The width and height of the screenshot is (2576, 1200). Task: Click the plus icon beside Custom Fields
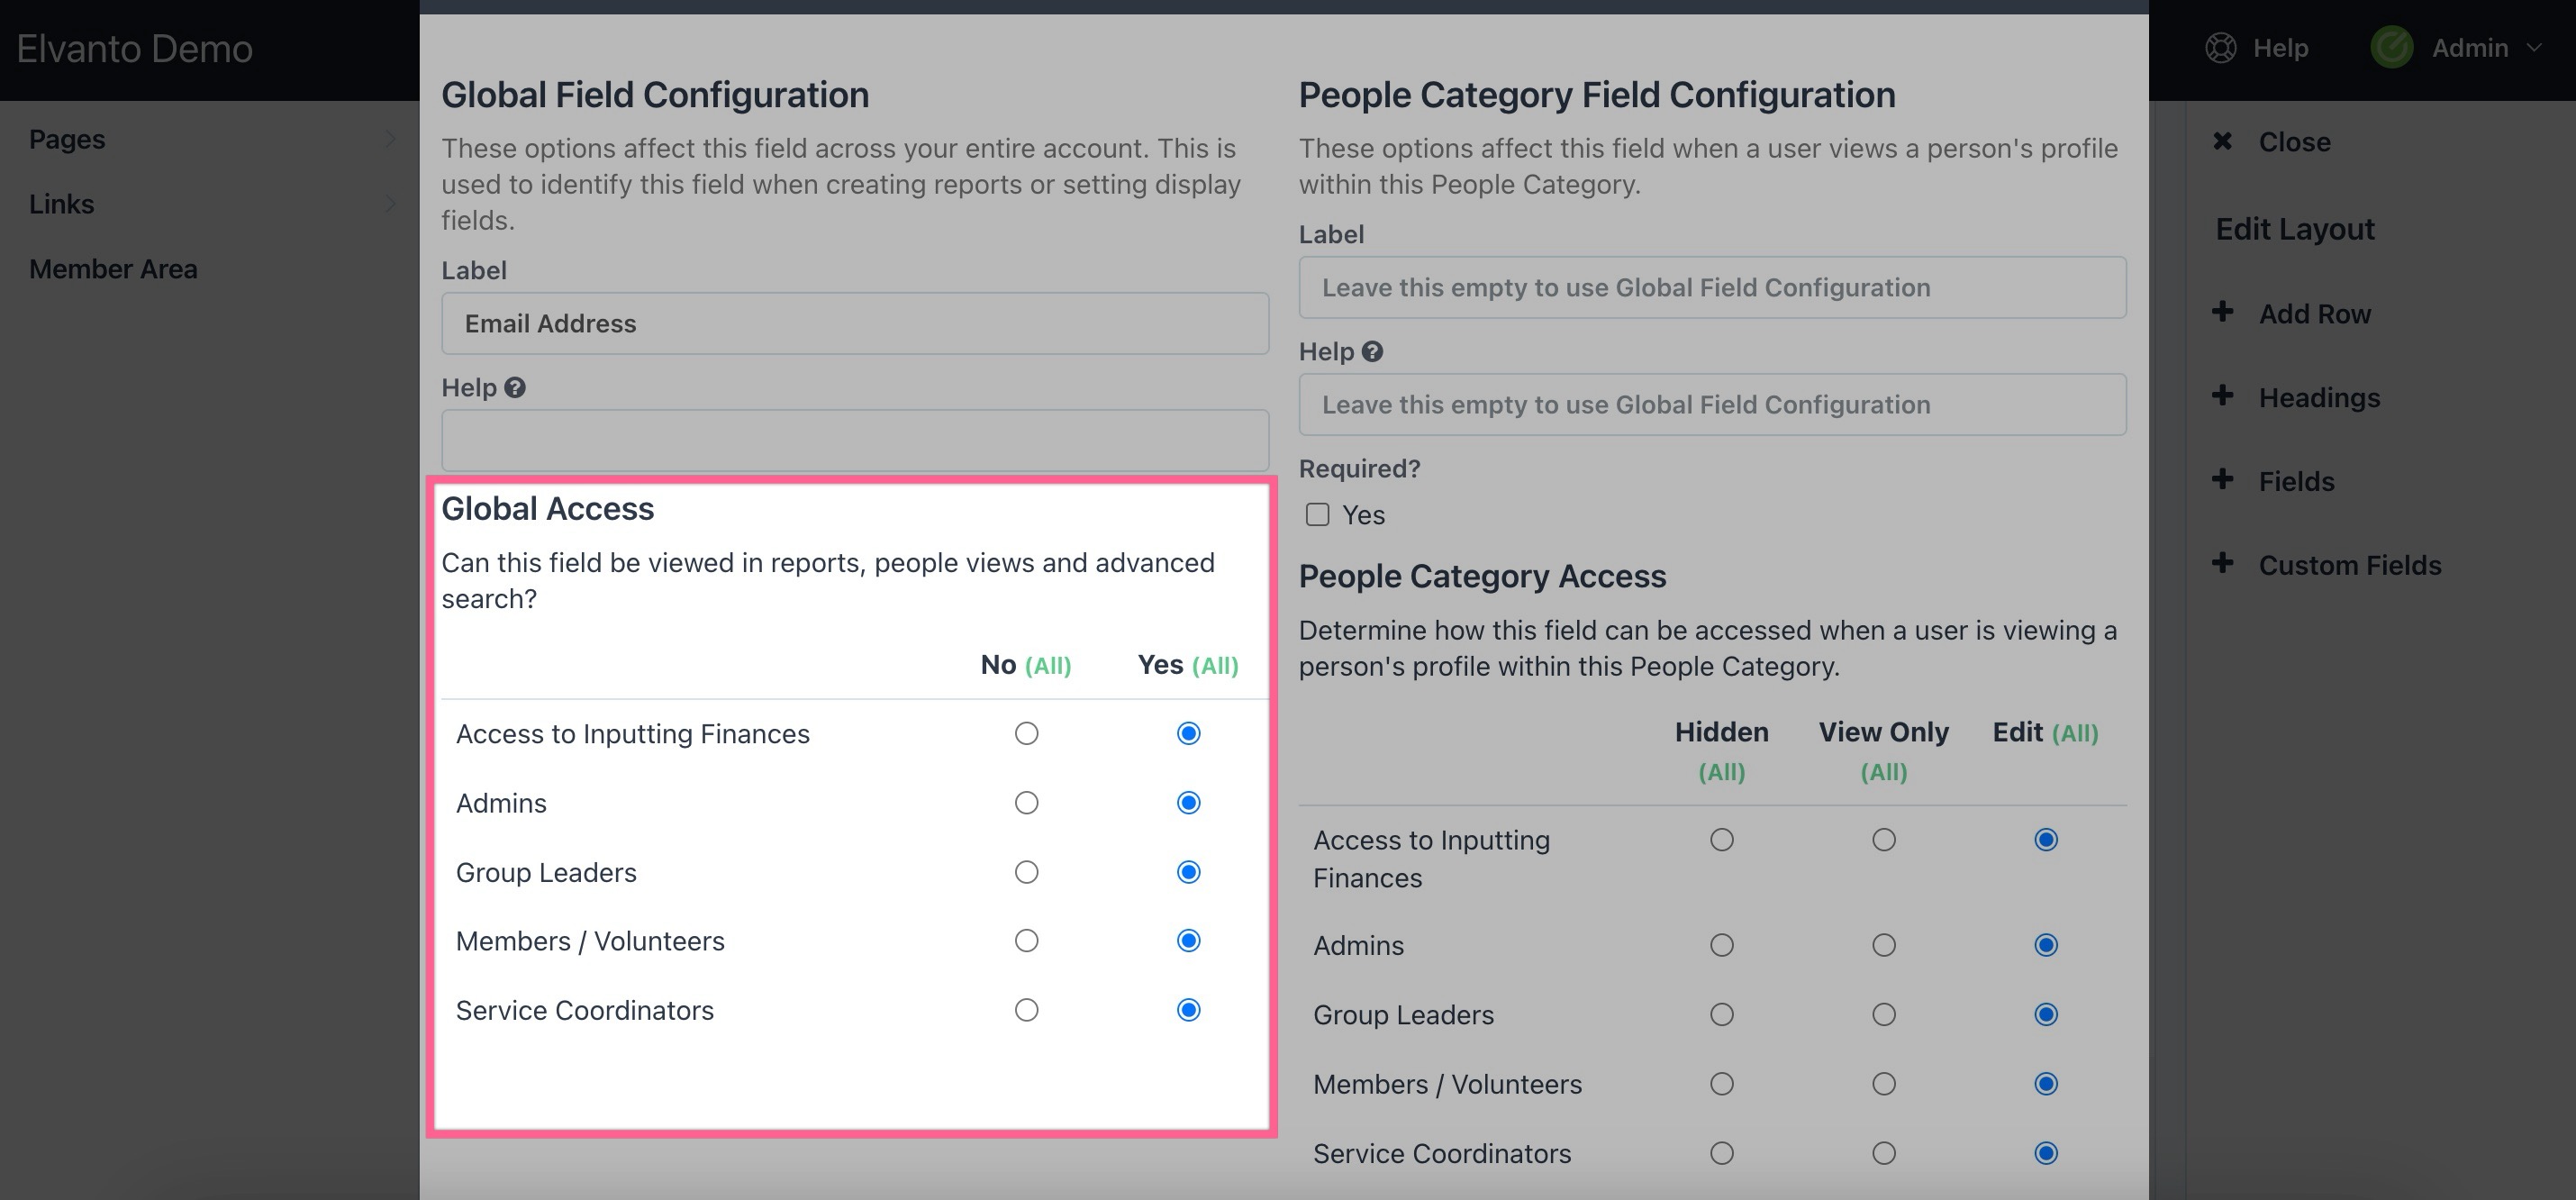point(2222,564)
